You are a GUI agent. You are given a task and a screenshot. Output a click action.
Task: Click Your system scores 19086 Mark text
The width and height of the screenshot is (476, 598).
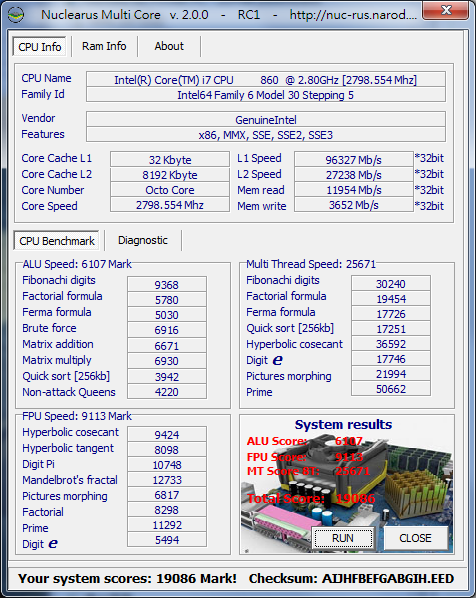pos(127,579)
